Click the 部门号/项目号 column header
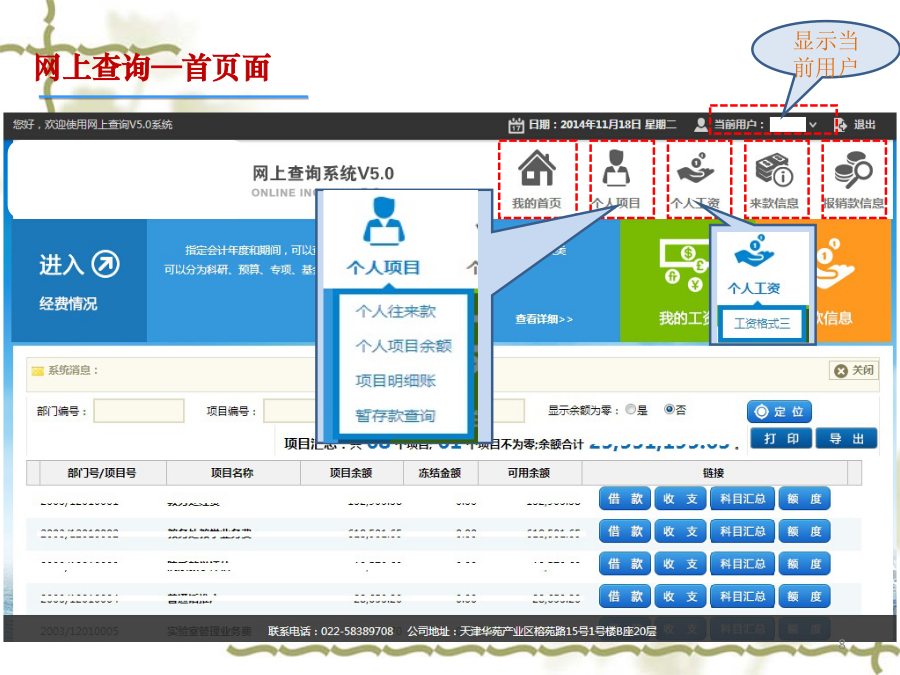The height and width of the screenshot is (675, 900). pyautogui.click(x=102, y=473)
